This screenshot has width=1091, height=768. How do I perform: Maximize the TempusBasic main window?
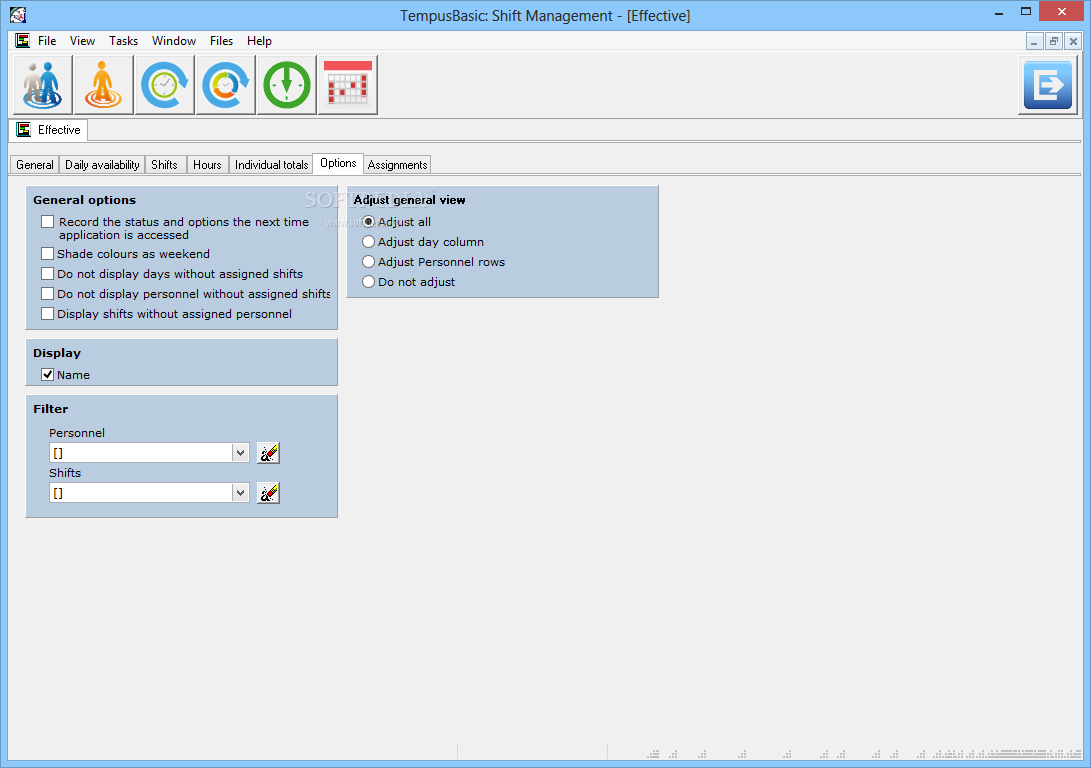(x=1026, y=12)
